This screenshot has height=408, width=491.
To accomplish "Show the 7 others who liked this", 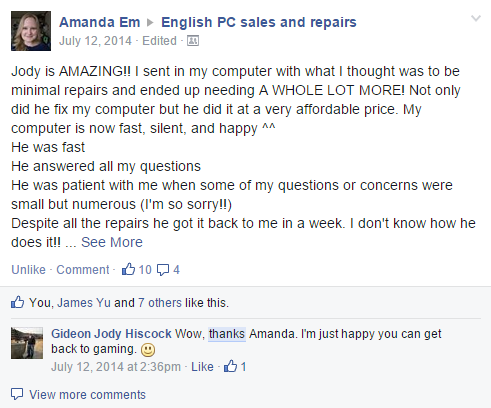I will pyautogui.click(x=160, y=303).
